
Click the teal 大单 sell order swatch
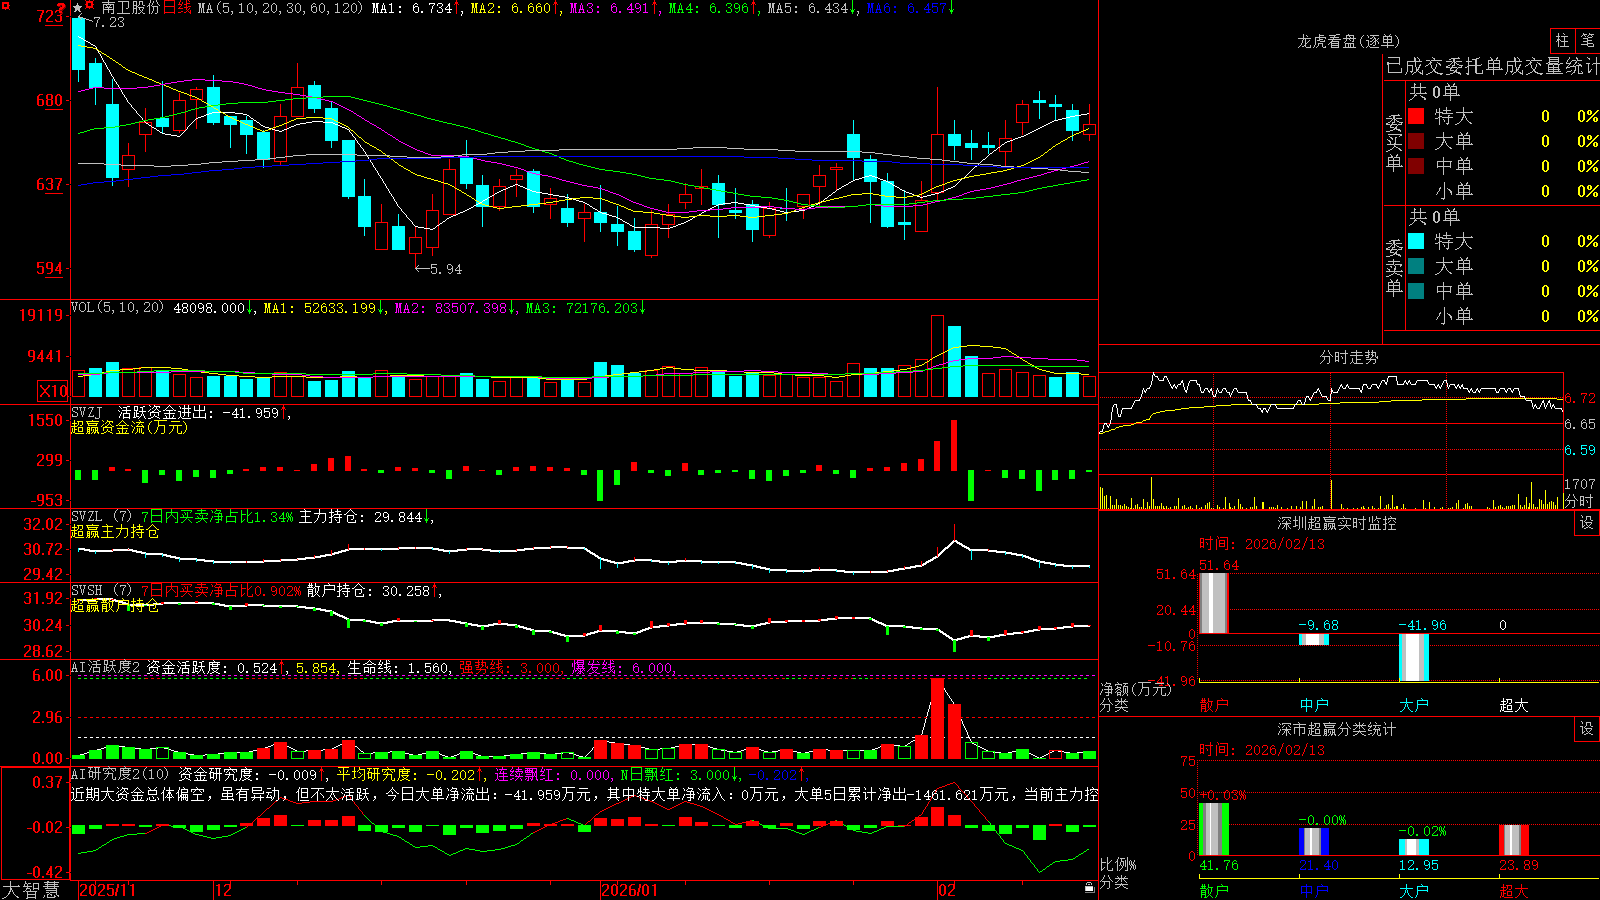click(x=1416, y=266)
